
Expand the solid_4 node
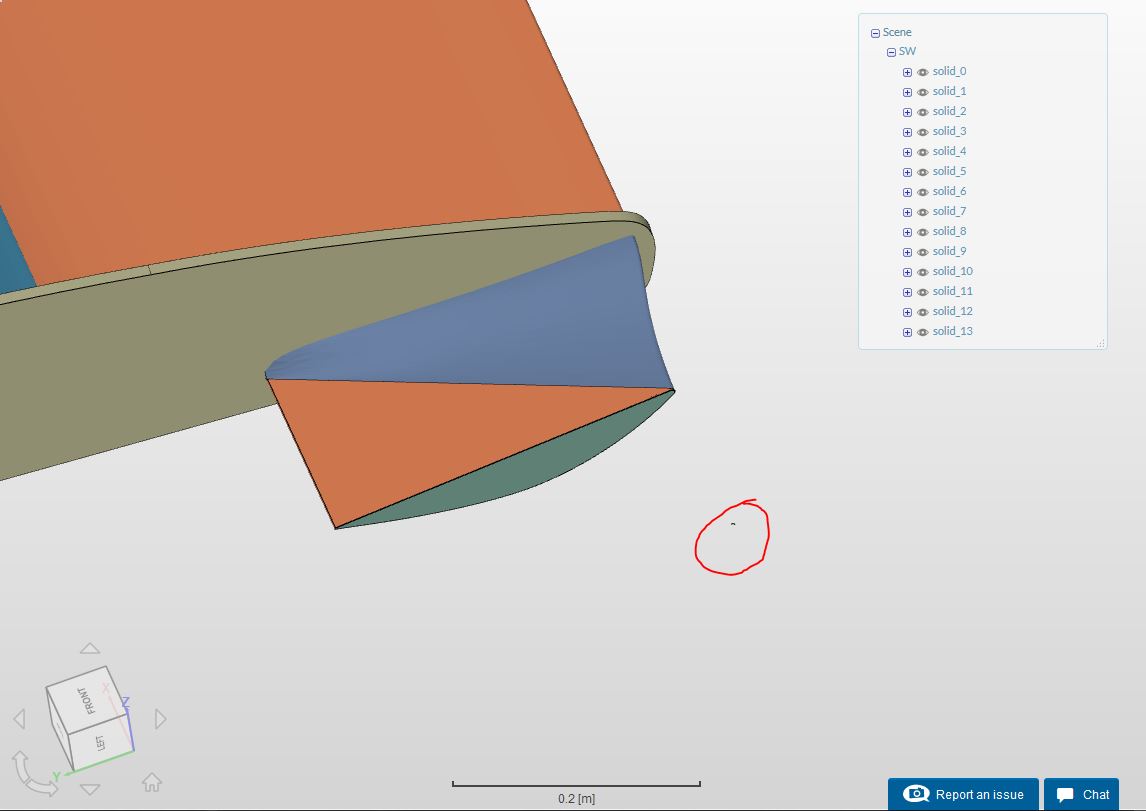[907, 152]
